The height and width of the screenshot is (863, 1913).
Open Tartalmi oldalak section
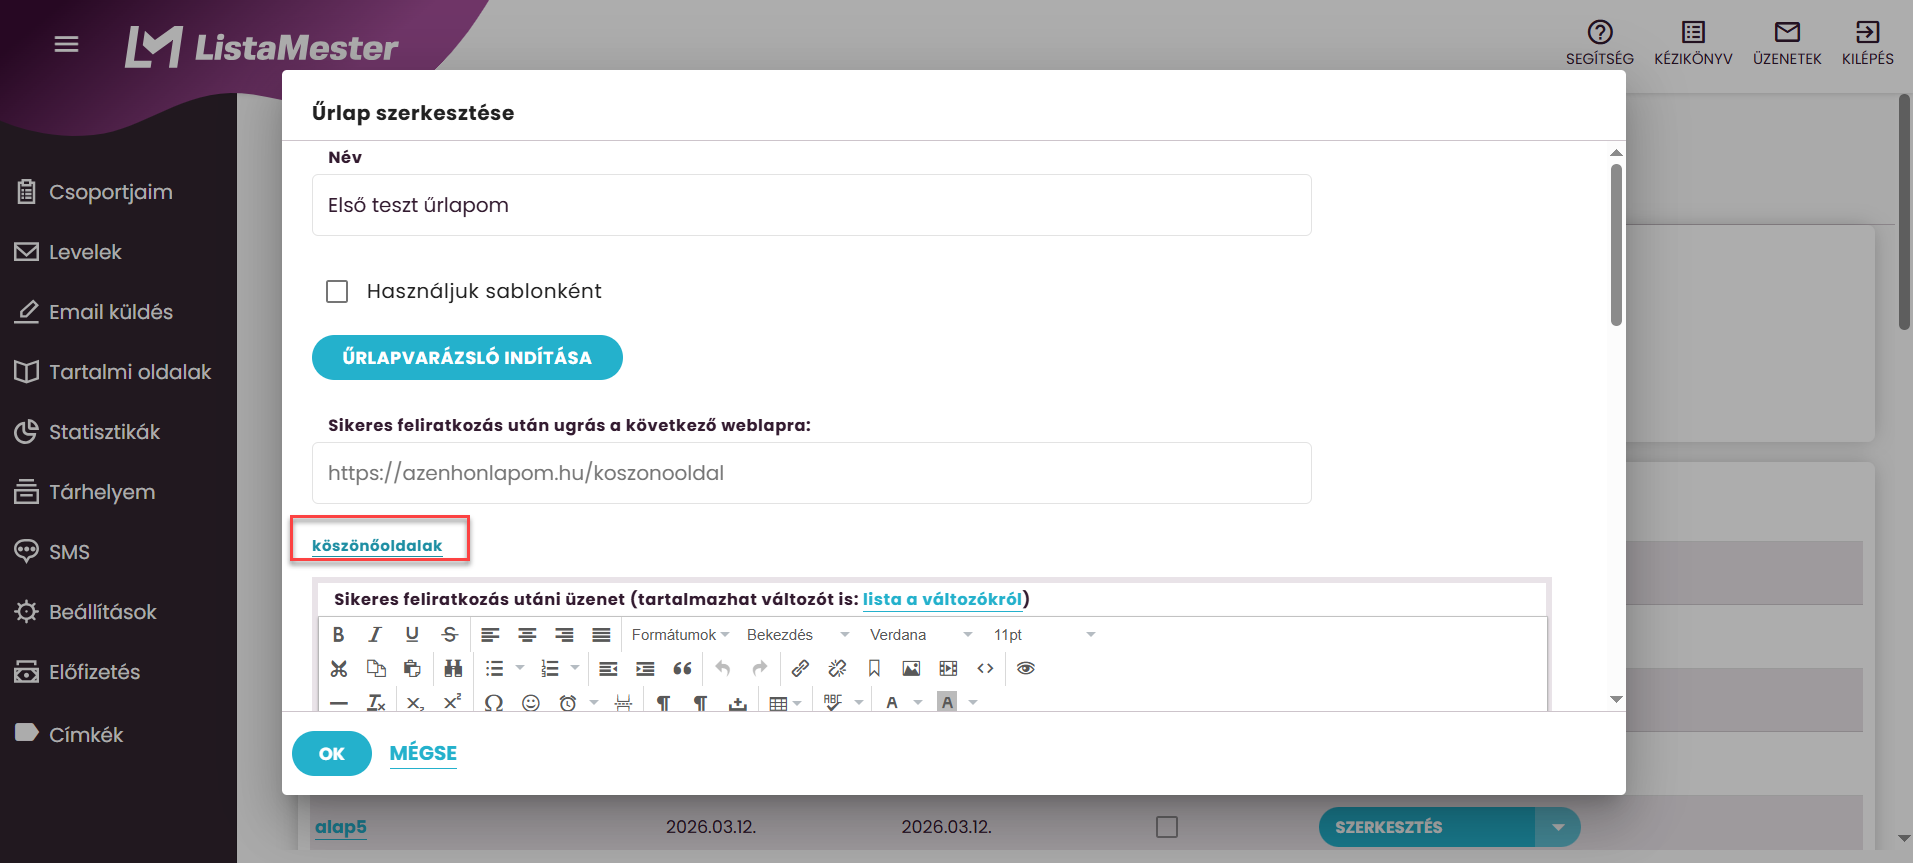[114, 372]
